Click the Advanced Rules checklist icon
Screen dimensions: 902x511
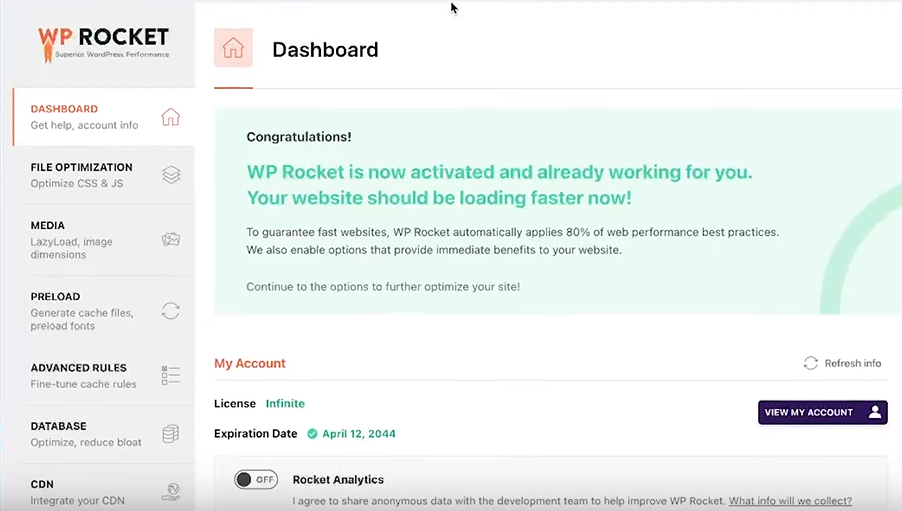click(x=171, y=375)
